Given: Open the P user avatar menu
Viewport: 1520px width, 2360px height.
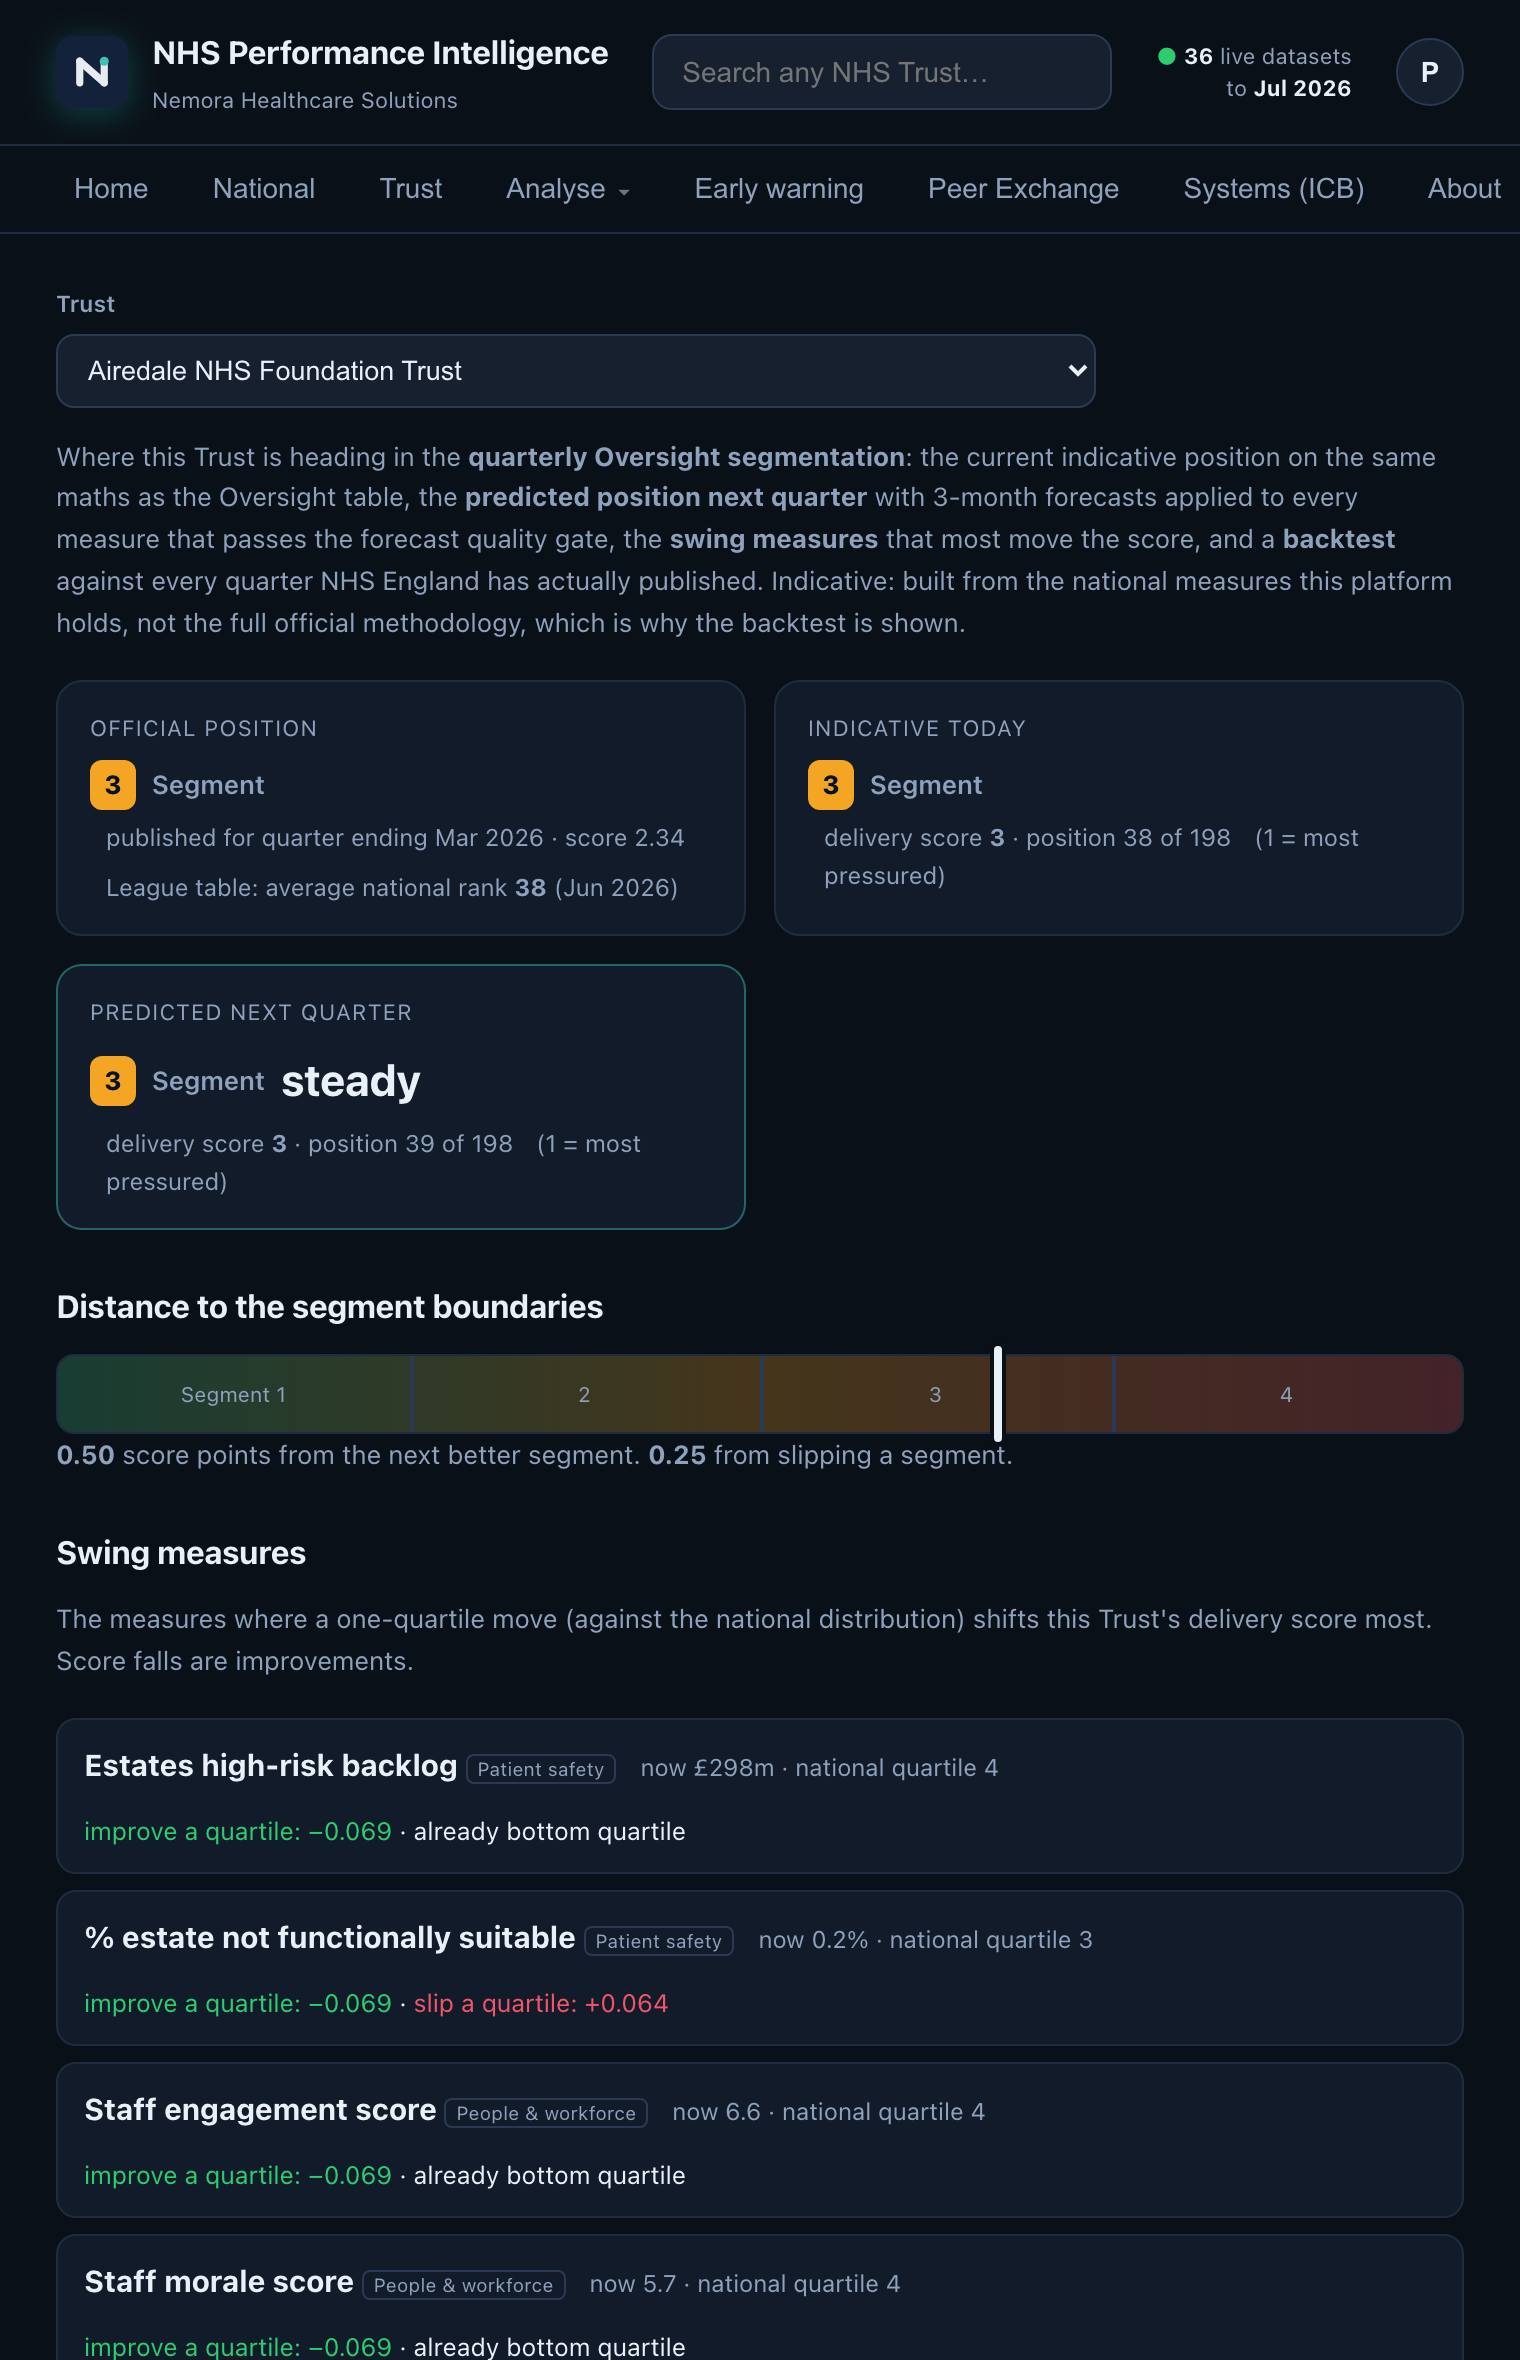Looking at the screenshot, I should (x=1429, y=72).
